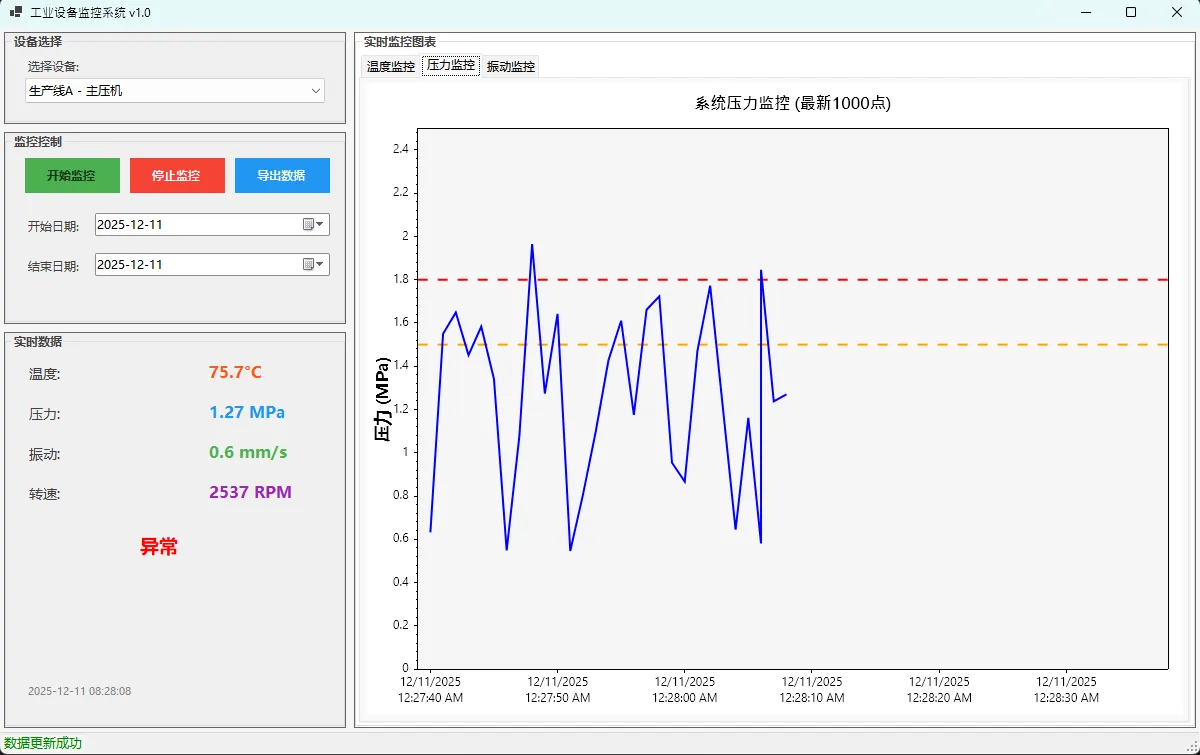Click the blue 导出数据 button
The height and width of the screenshot is (755, 1200).
click(x=282, y=176)
